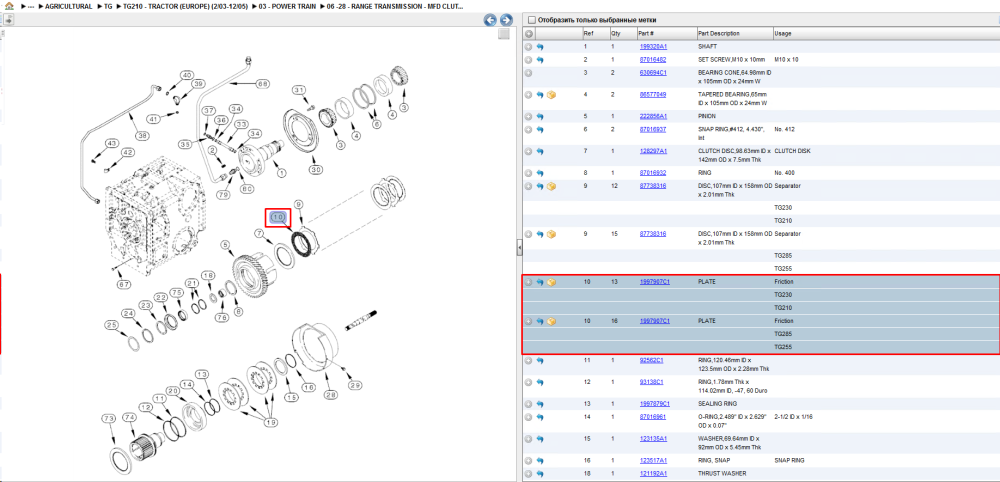Click the Part Description column header
The image size is (1000, 482).
click(719, 33)
